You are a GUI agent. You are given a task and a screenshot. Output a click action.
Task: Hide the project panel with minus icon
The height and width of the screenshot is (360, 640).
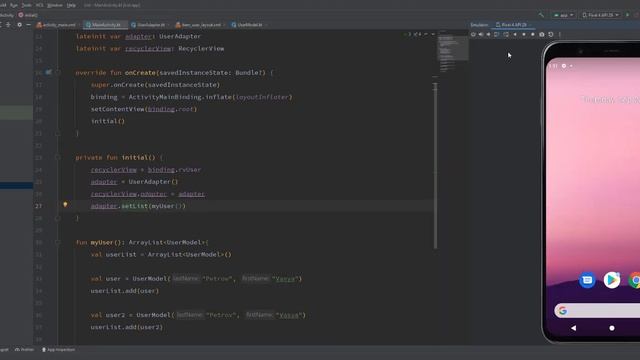(x=28, y=25)
